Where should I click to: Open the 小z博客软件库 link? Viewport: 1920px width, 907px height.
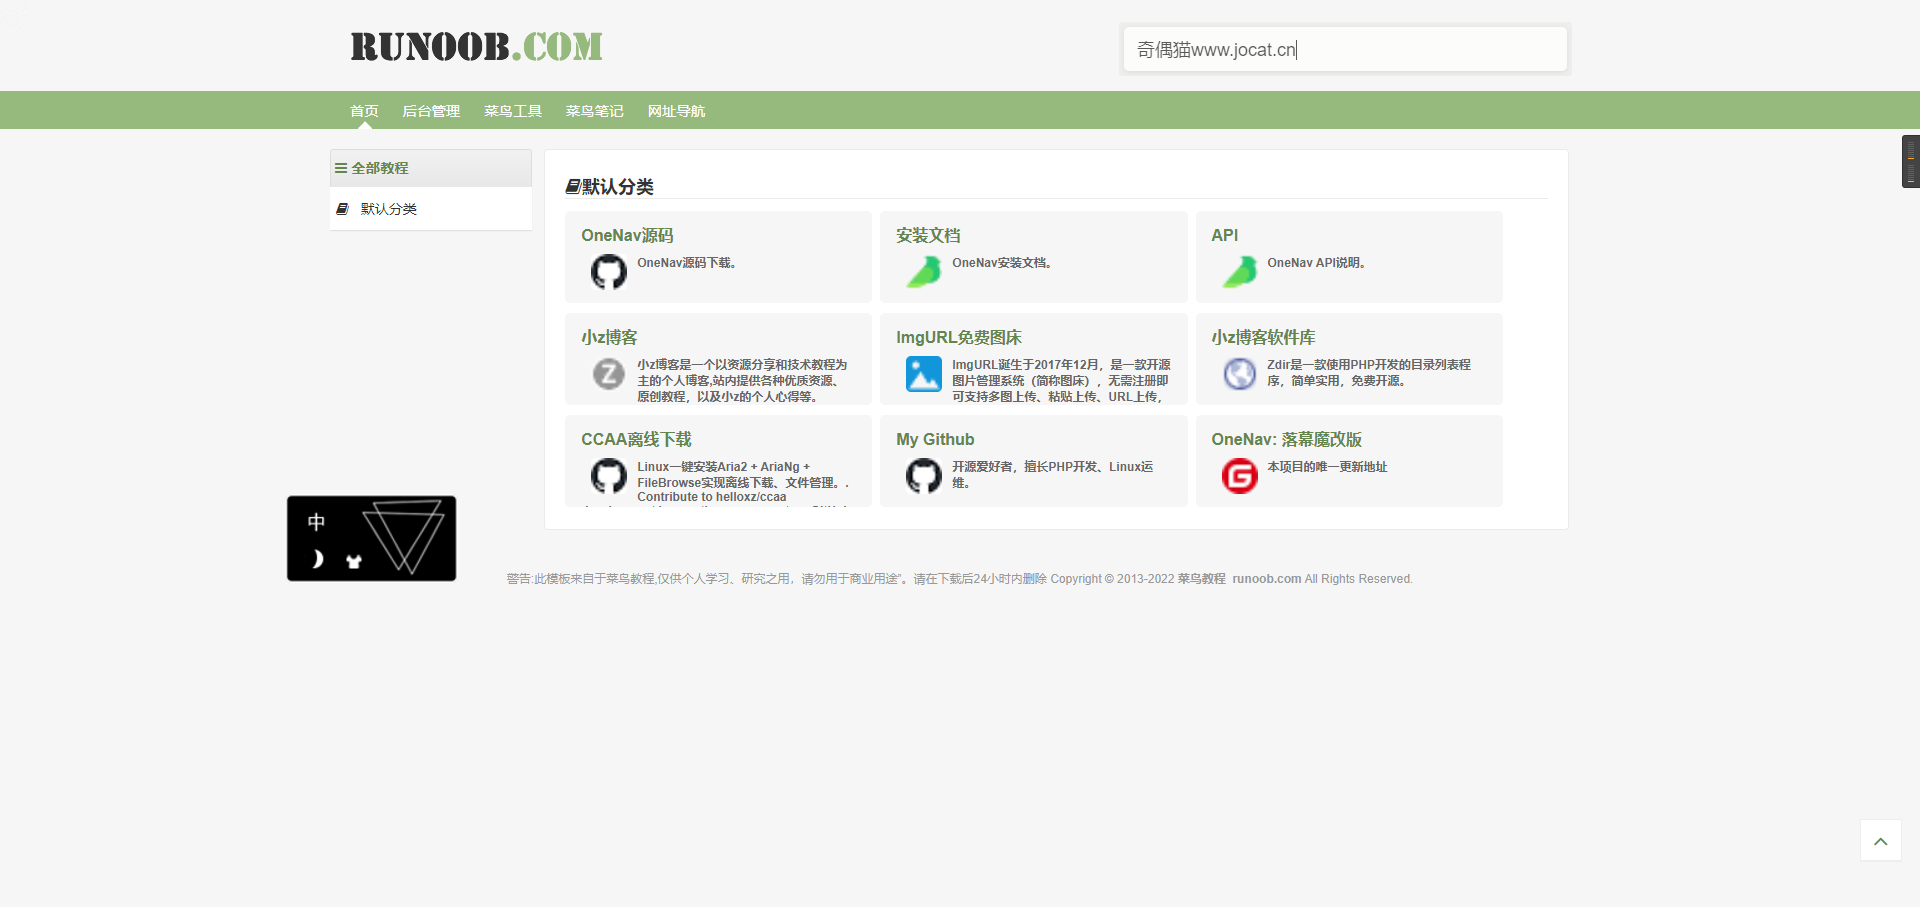coord(1263,337)
